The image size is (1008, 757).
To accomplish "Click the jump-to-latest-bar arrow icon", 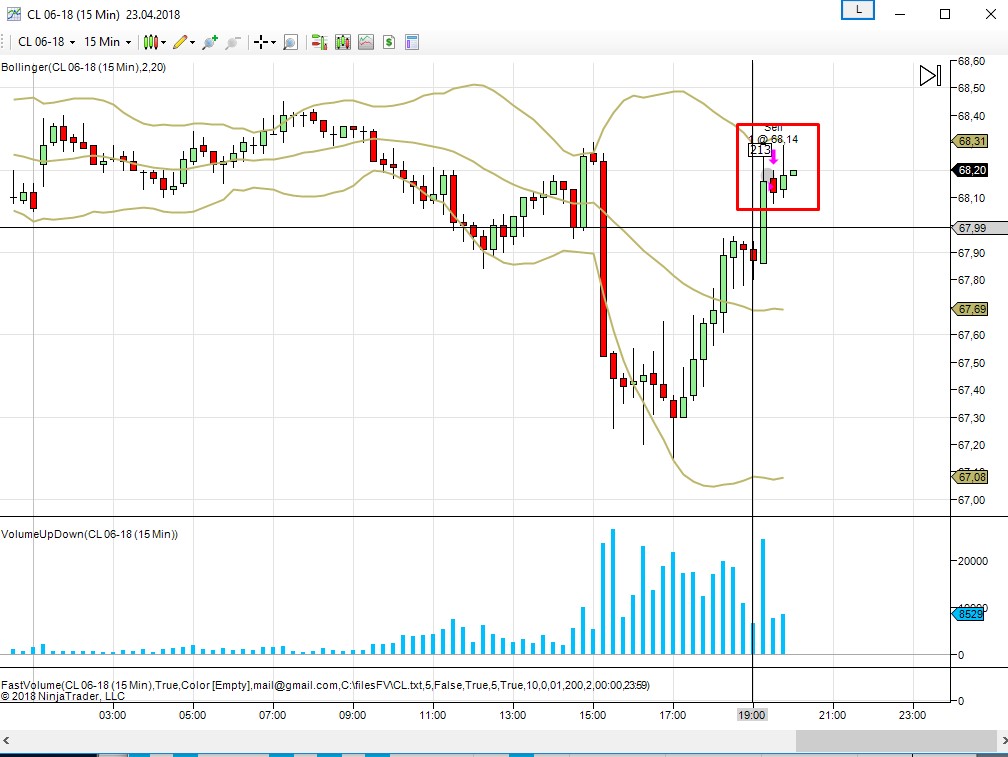I will 930,76.
